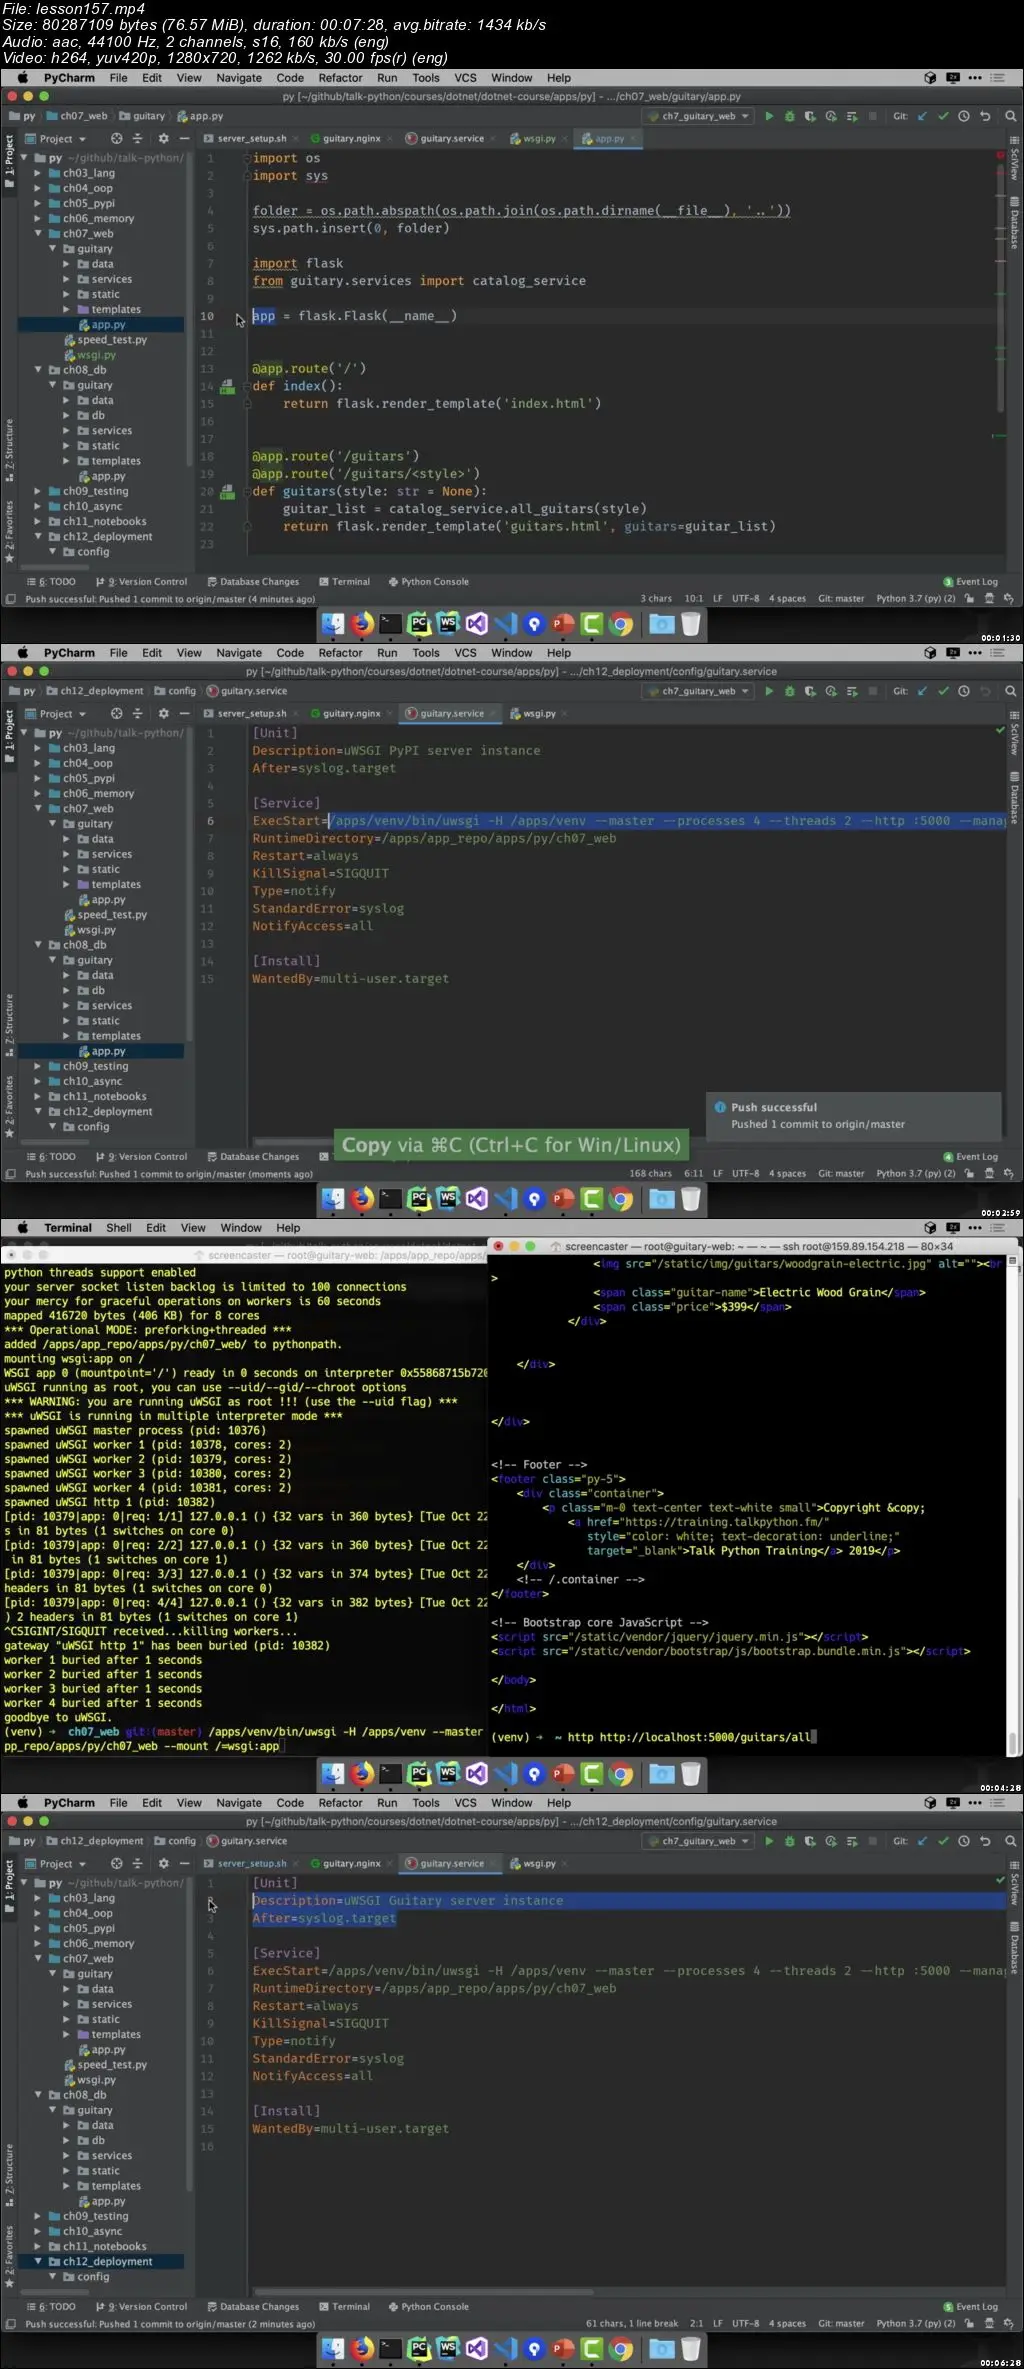
Task: Toggle 9: Version Control window in 00:01:30 frame
Action: 141,582
